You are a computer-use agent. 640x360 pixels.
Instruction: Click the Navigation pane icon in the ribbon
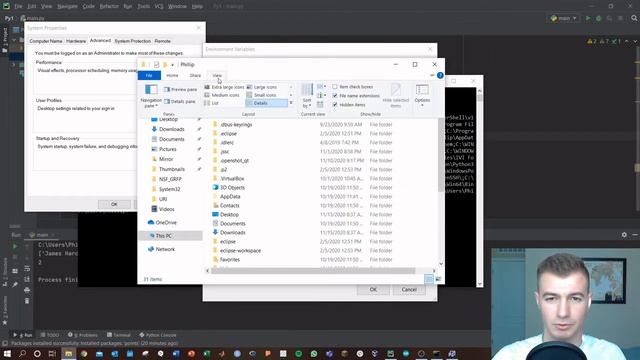[x=151, y=90]
